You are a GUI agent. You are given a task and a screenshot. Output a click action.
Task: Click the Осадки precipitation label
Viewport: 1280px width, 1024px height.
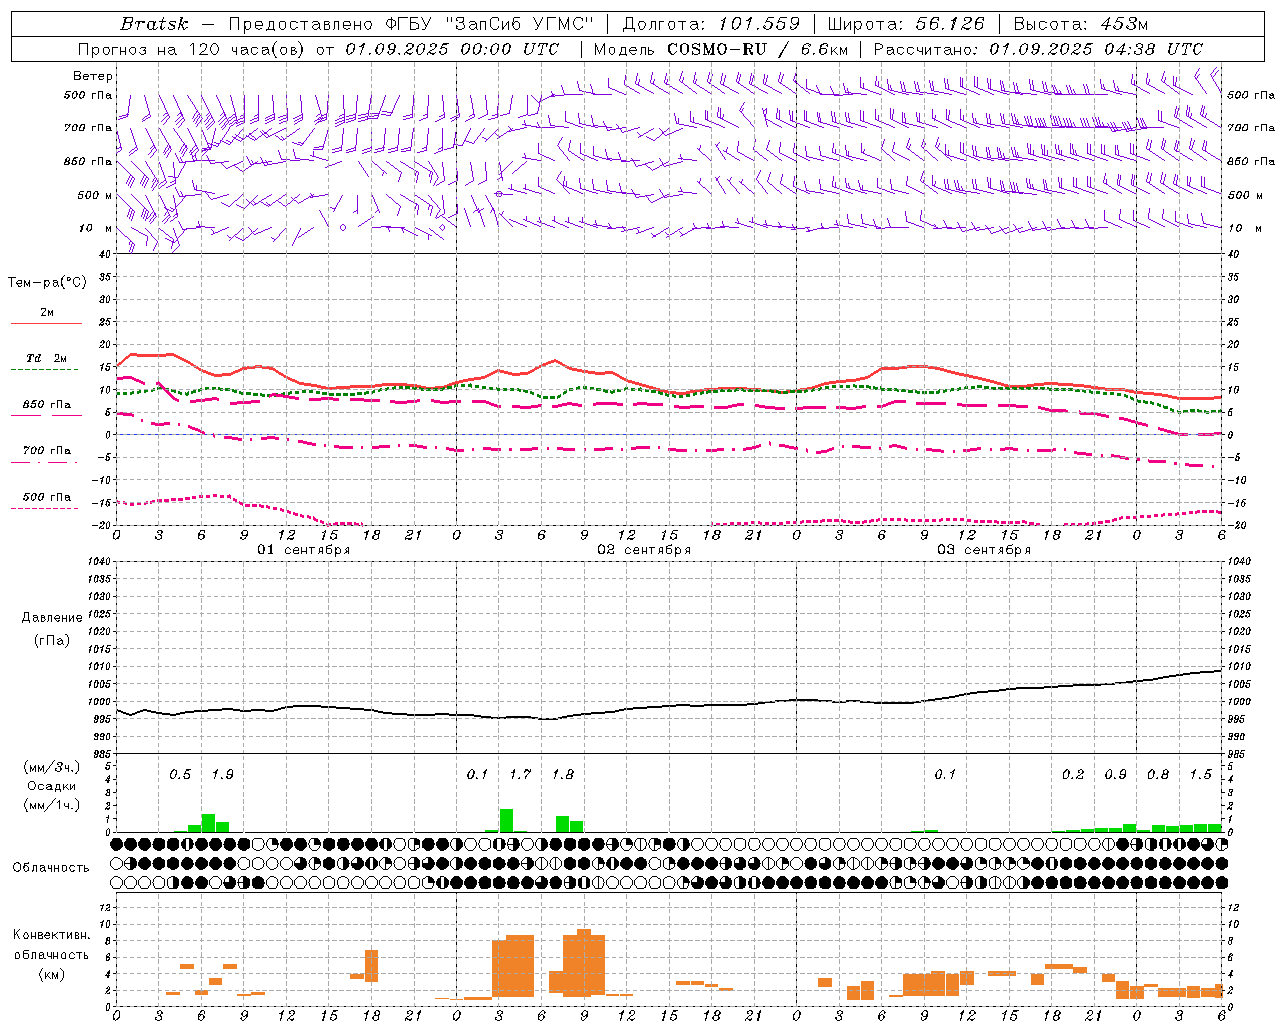point(51,786)
